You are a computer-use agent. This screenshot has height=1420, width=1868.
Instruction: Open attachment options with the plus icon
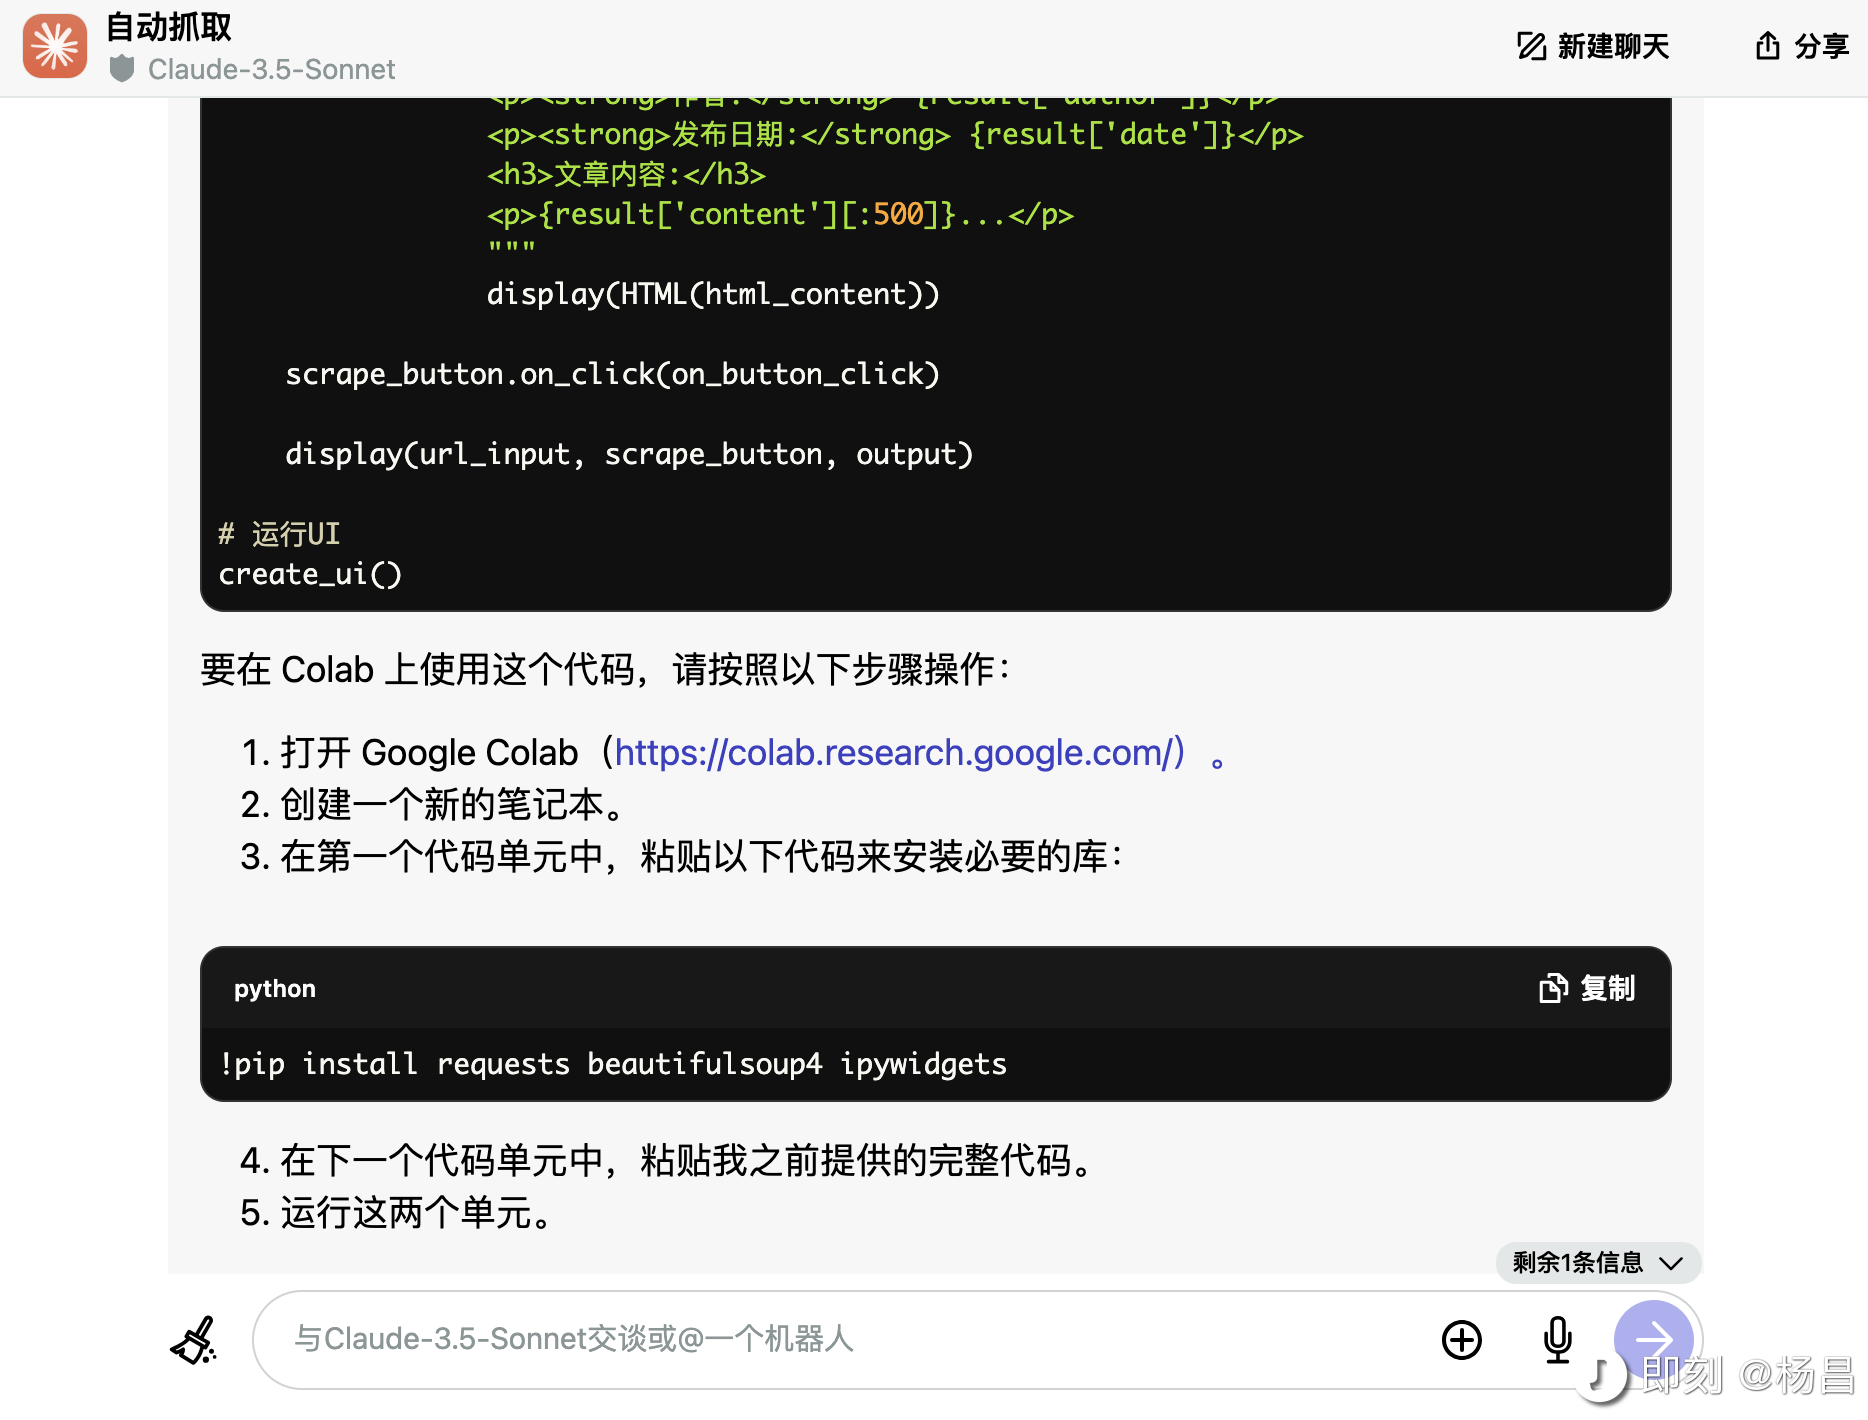[1461, 1340]
